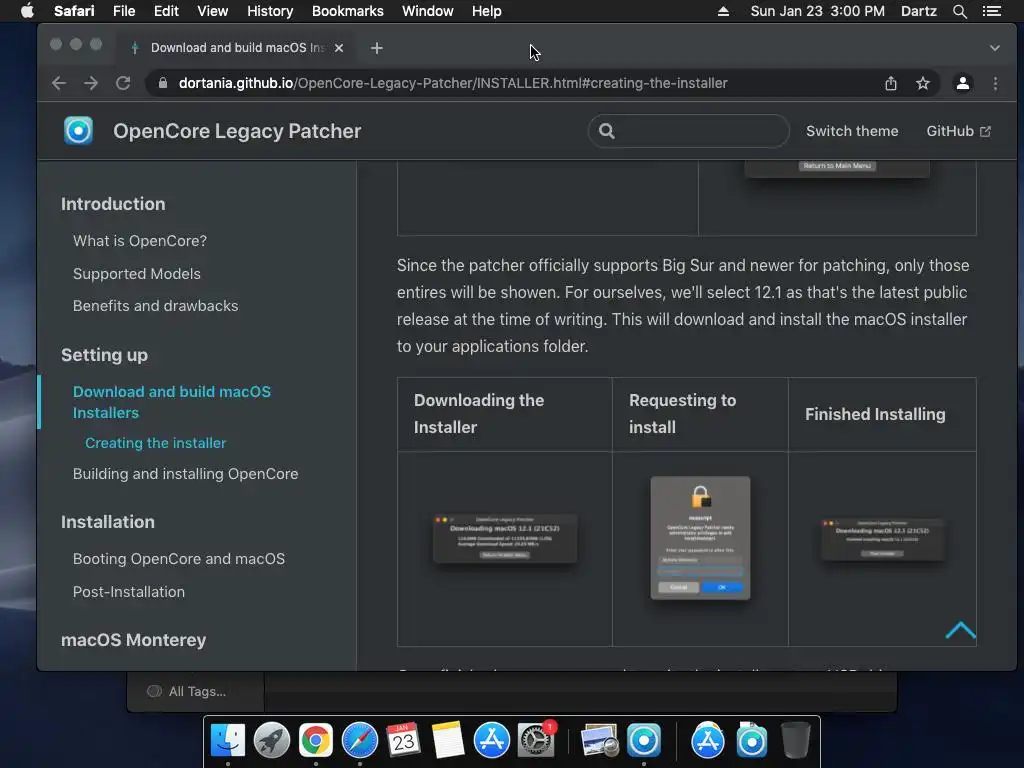
Task: Open Supported Models page
Action: coord(136,274)
